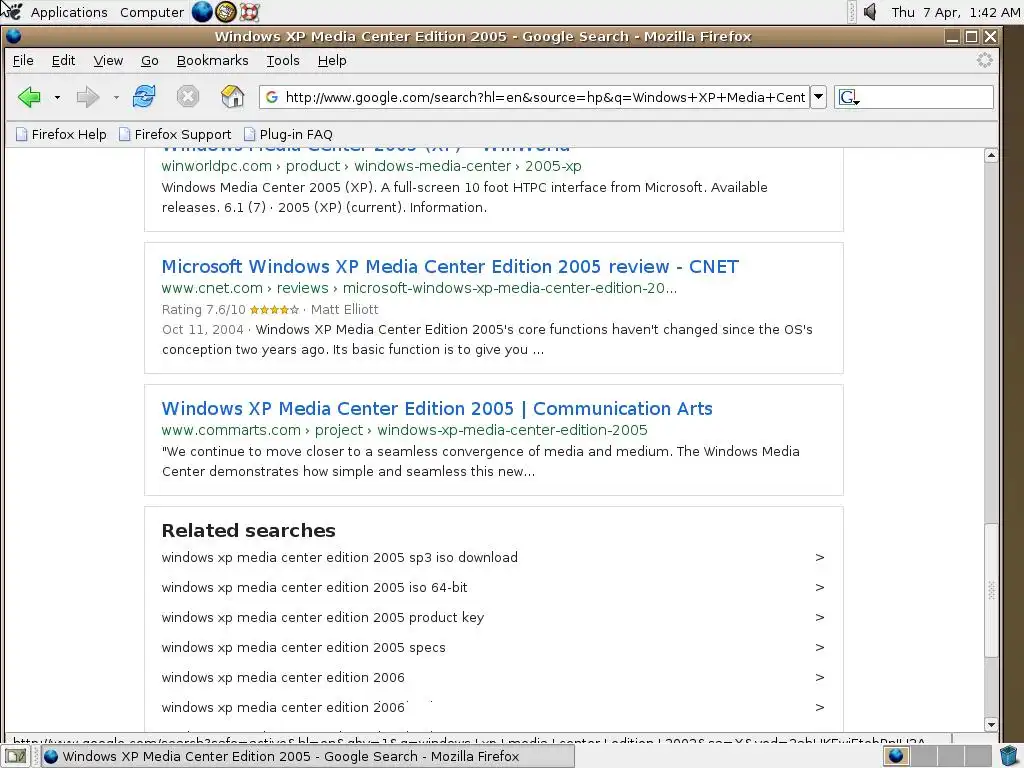Launch the web browser globe icon in panel
Image resolution: width=1024 pixels, height=768 pixels.
tap(202, 12)
